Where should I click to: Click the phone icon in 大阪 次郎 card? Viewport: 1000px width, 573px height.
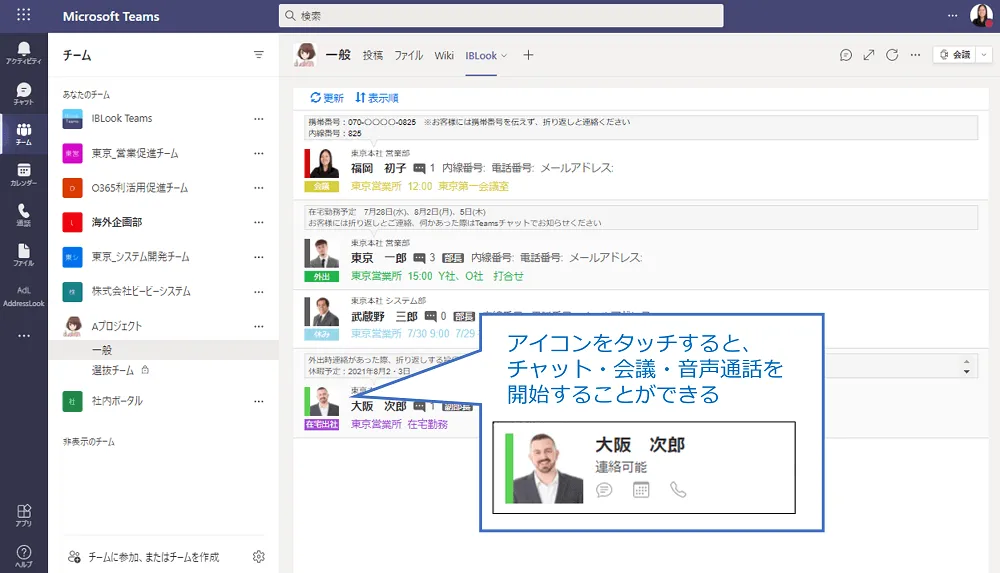coord(678,489)
